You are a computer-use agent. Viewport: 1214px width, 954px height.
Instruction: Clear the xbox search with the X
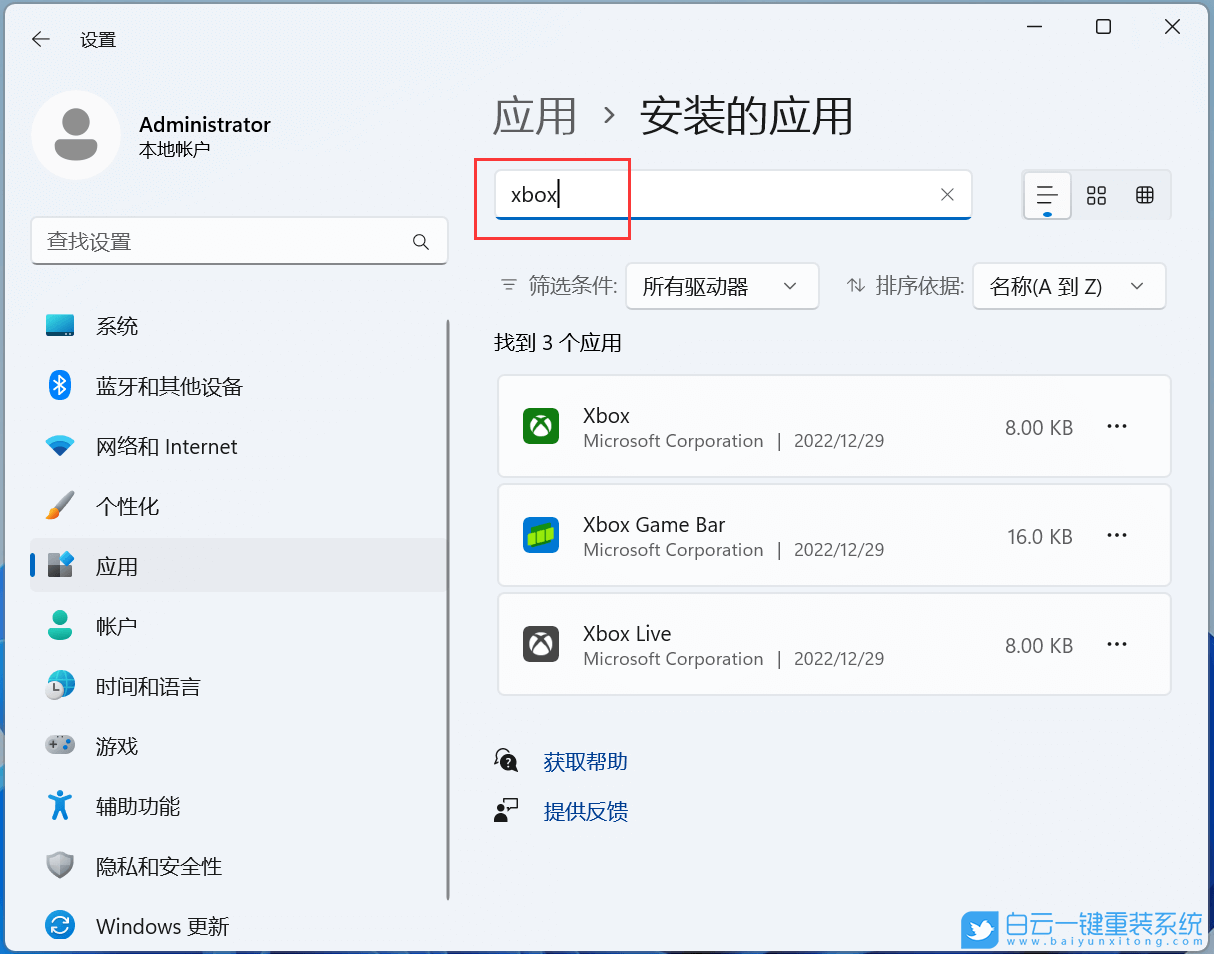946,195
